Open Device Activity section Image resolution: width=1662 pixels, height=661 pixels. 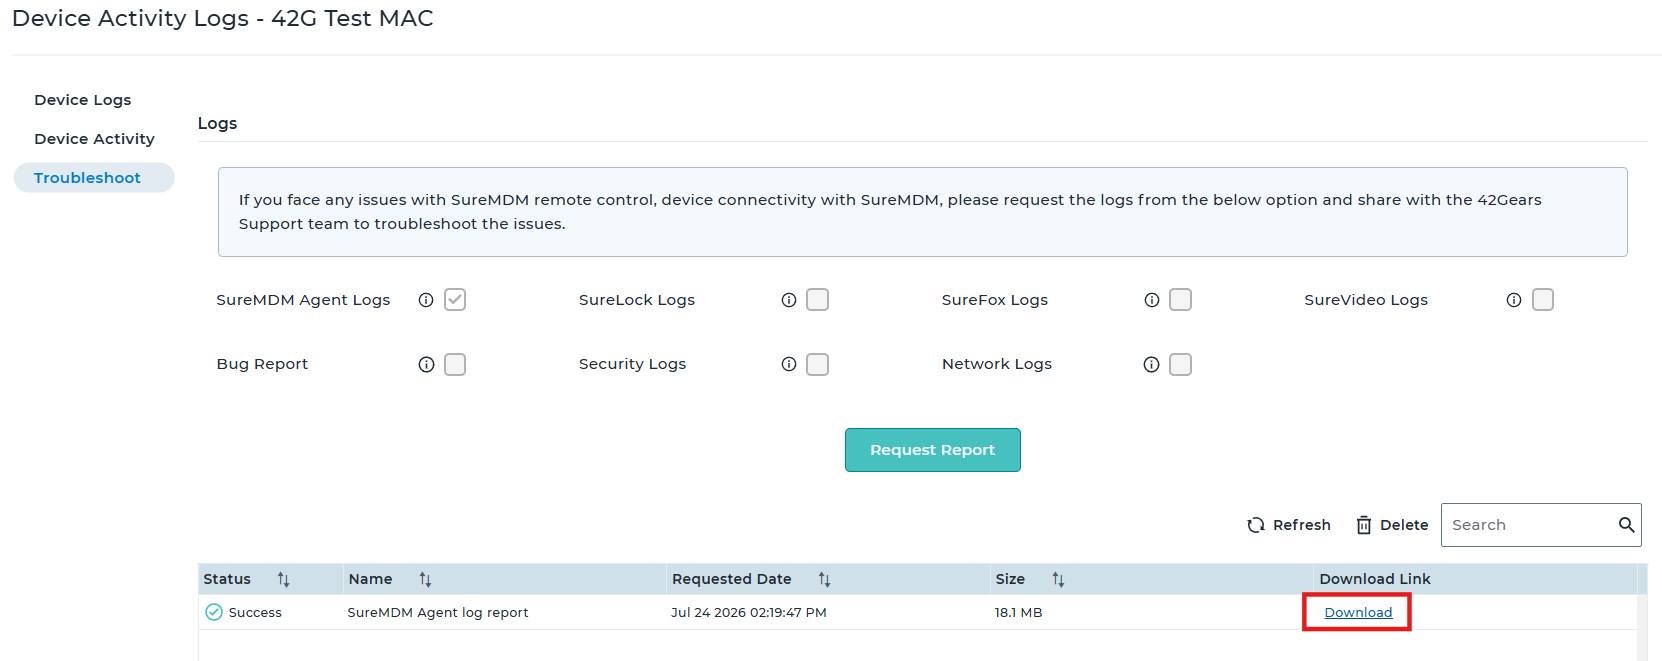pos(94,139)
